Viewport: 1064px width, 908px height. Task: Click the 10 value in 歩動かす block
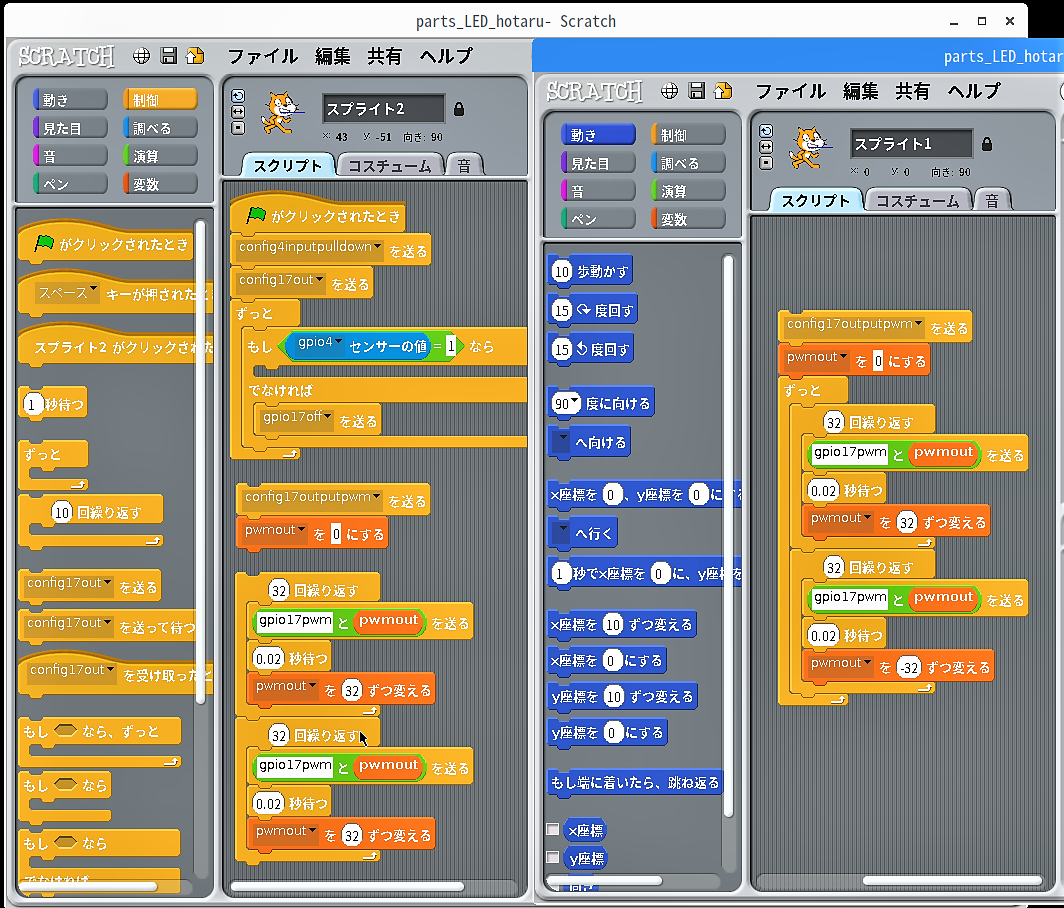coord(561,271)
